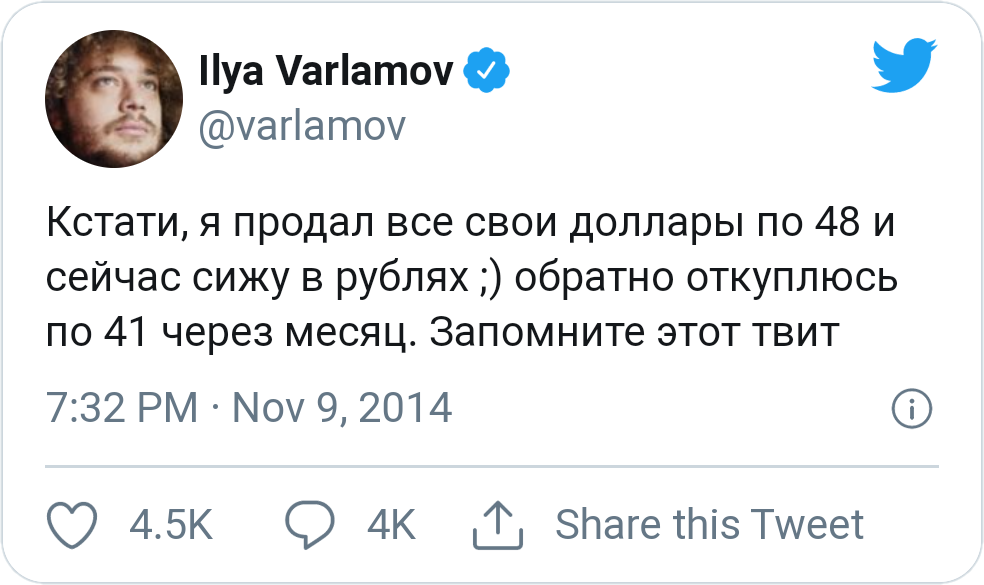The width and height of the screenshot is (984, 585).
Task: Click the Share this Tweet link
Action: tap(709, 524)
